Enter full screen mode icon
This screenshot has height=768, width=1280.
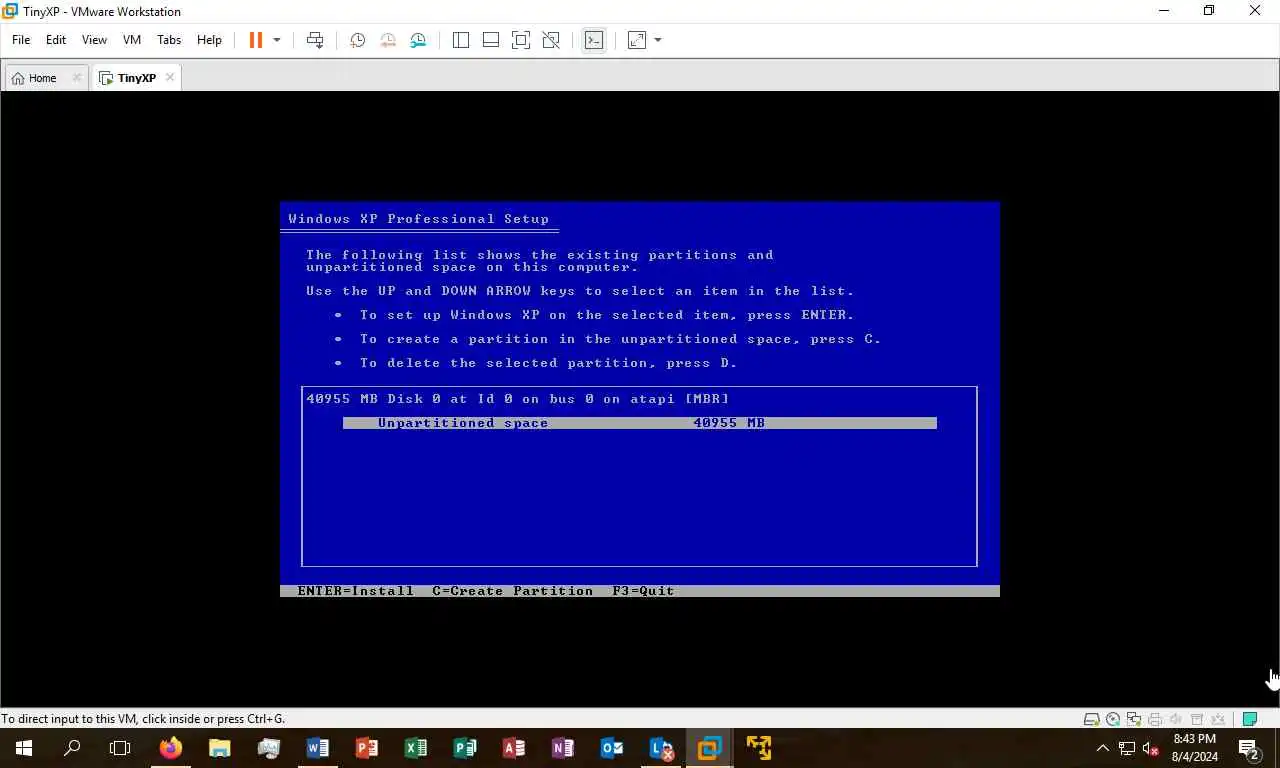[x=521, y=40]
